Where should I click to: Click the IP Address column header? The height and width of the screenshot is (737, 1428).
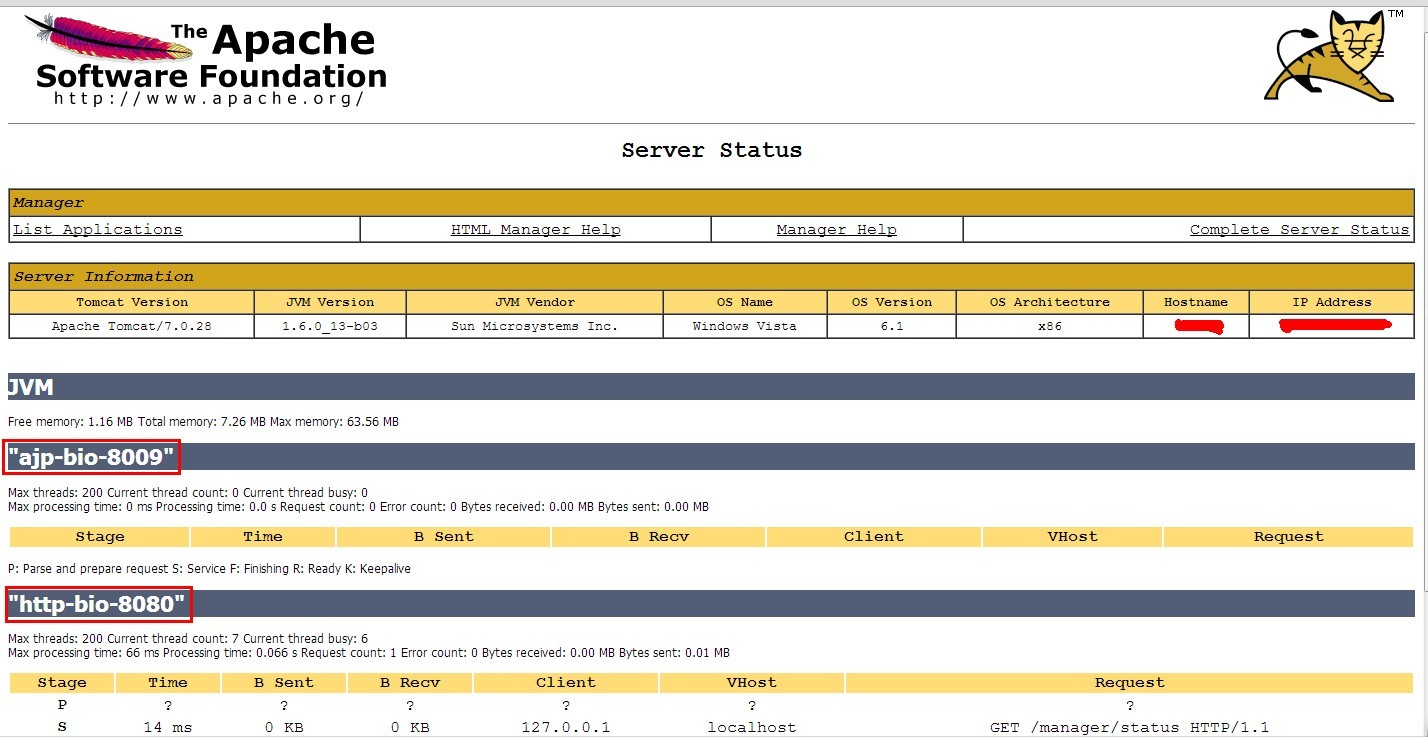[x=1332, y=302]
